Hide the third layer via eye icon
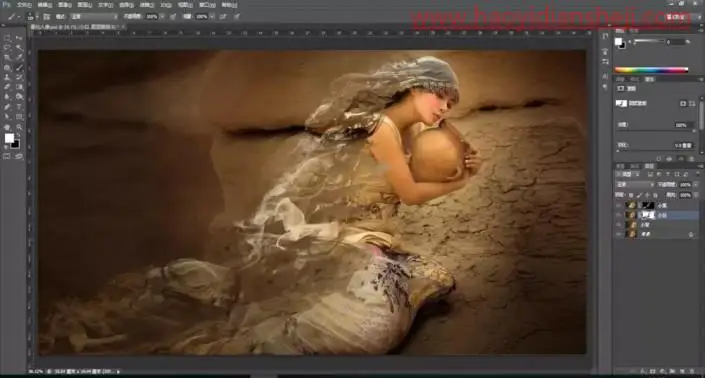 point(619,225)
